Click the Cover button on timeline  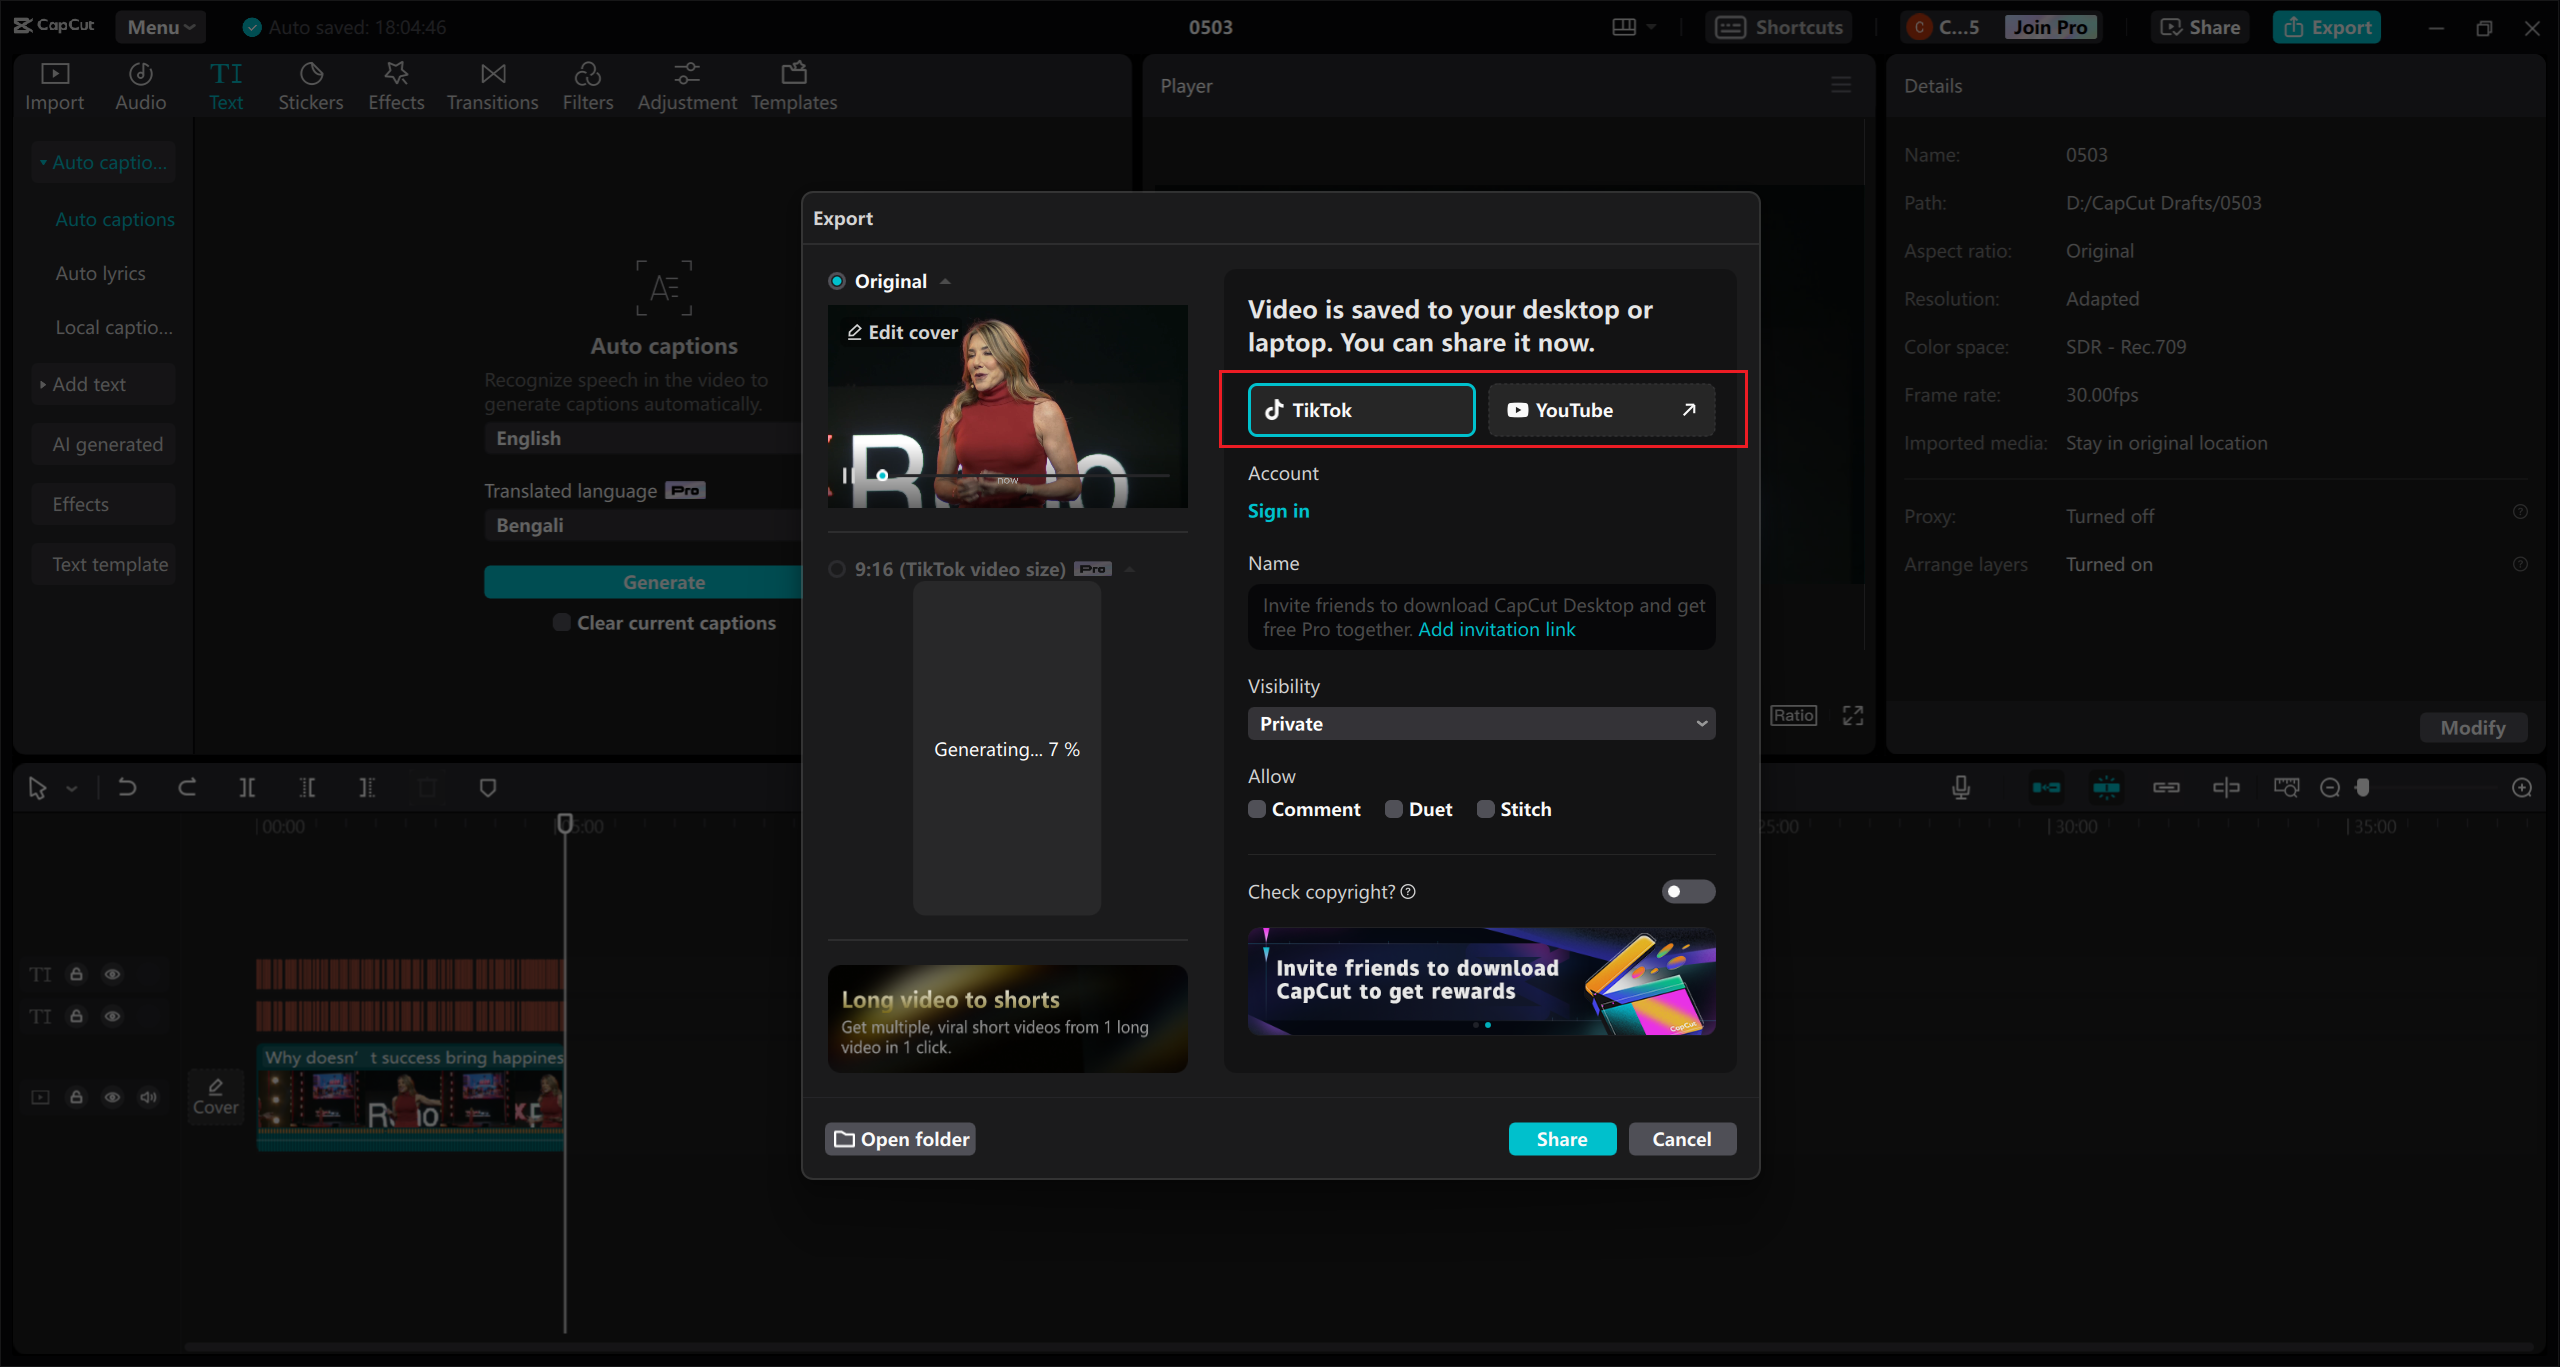pos(216,1097)
